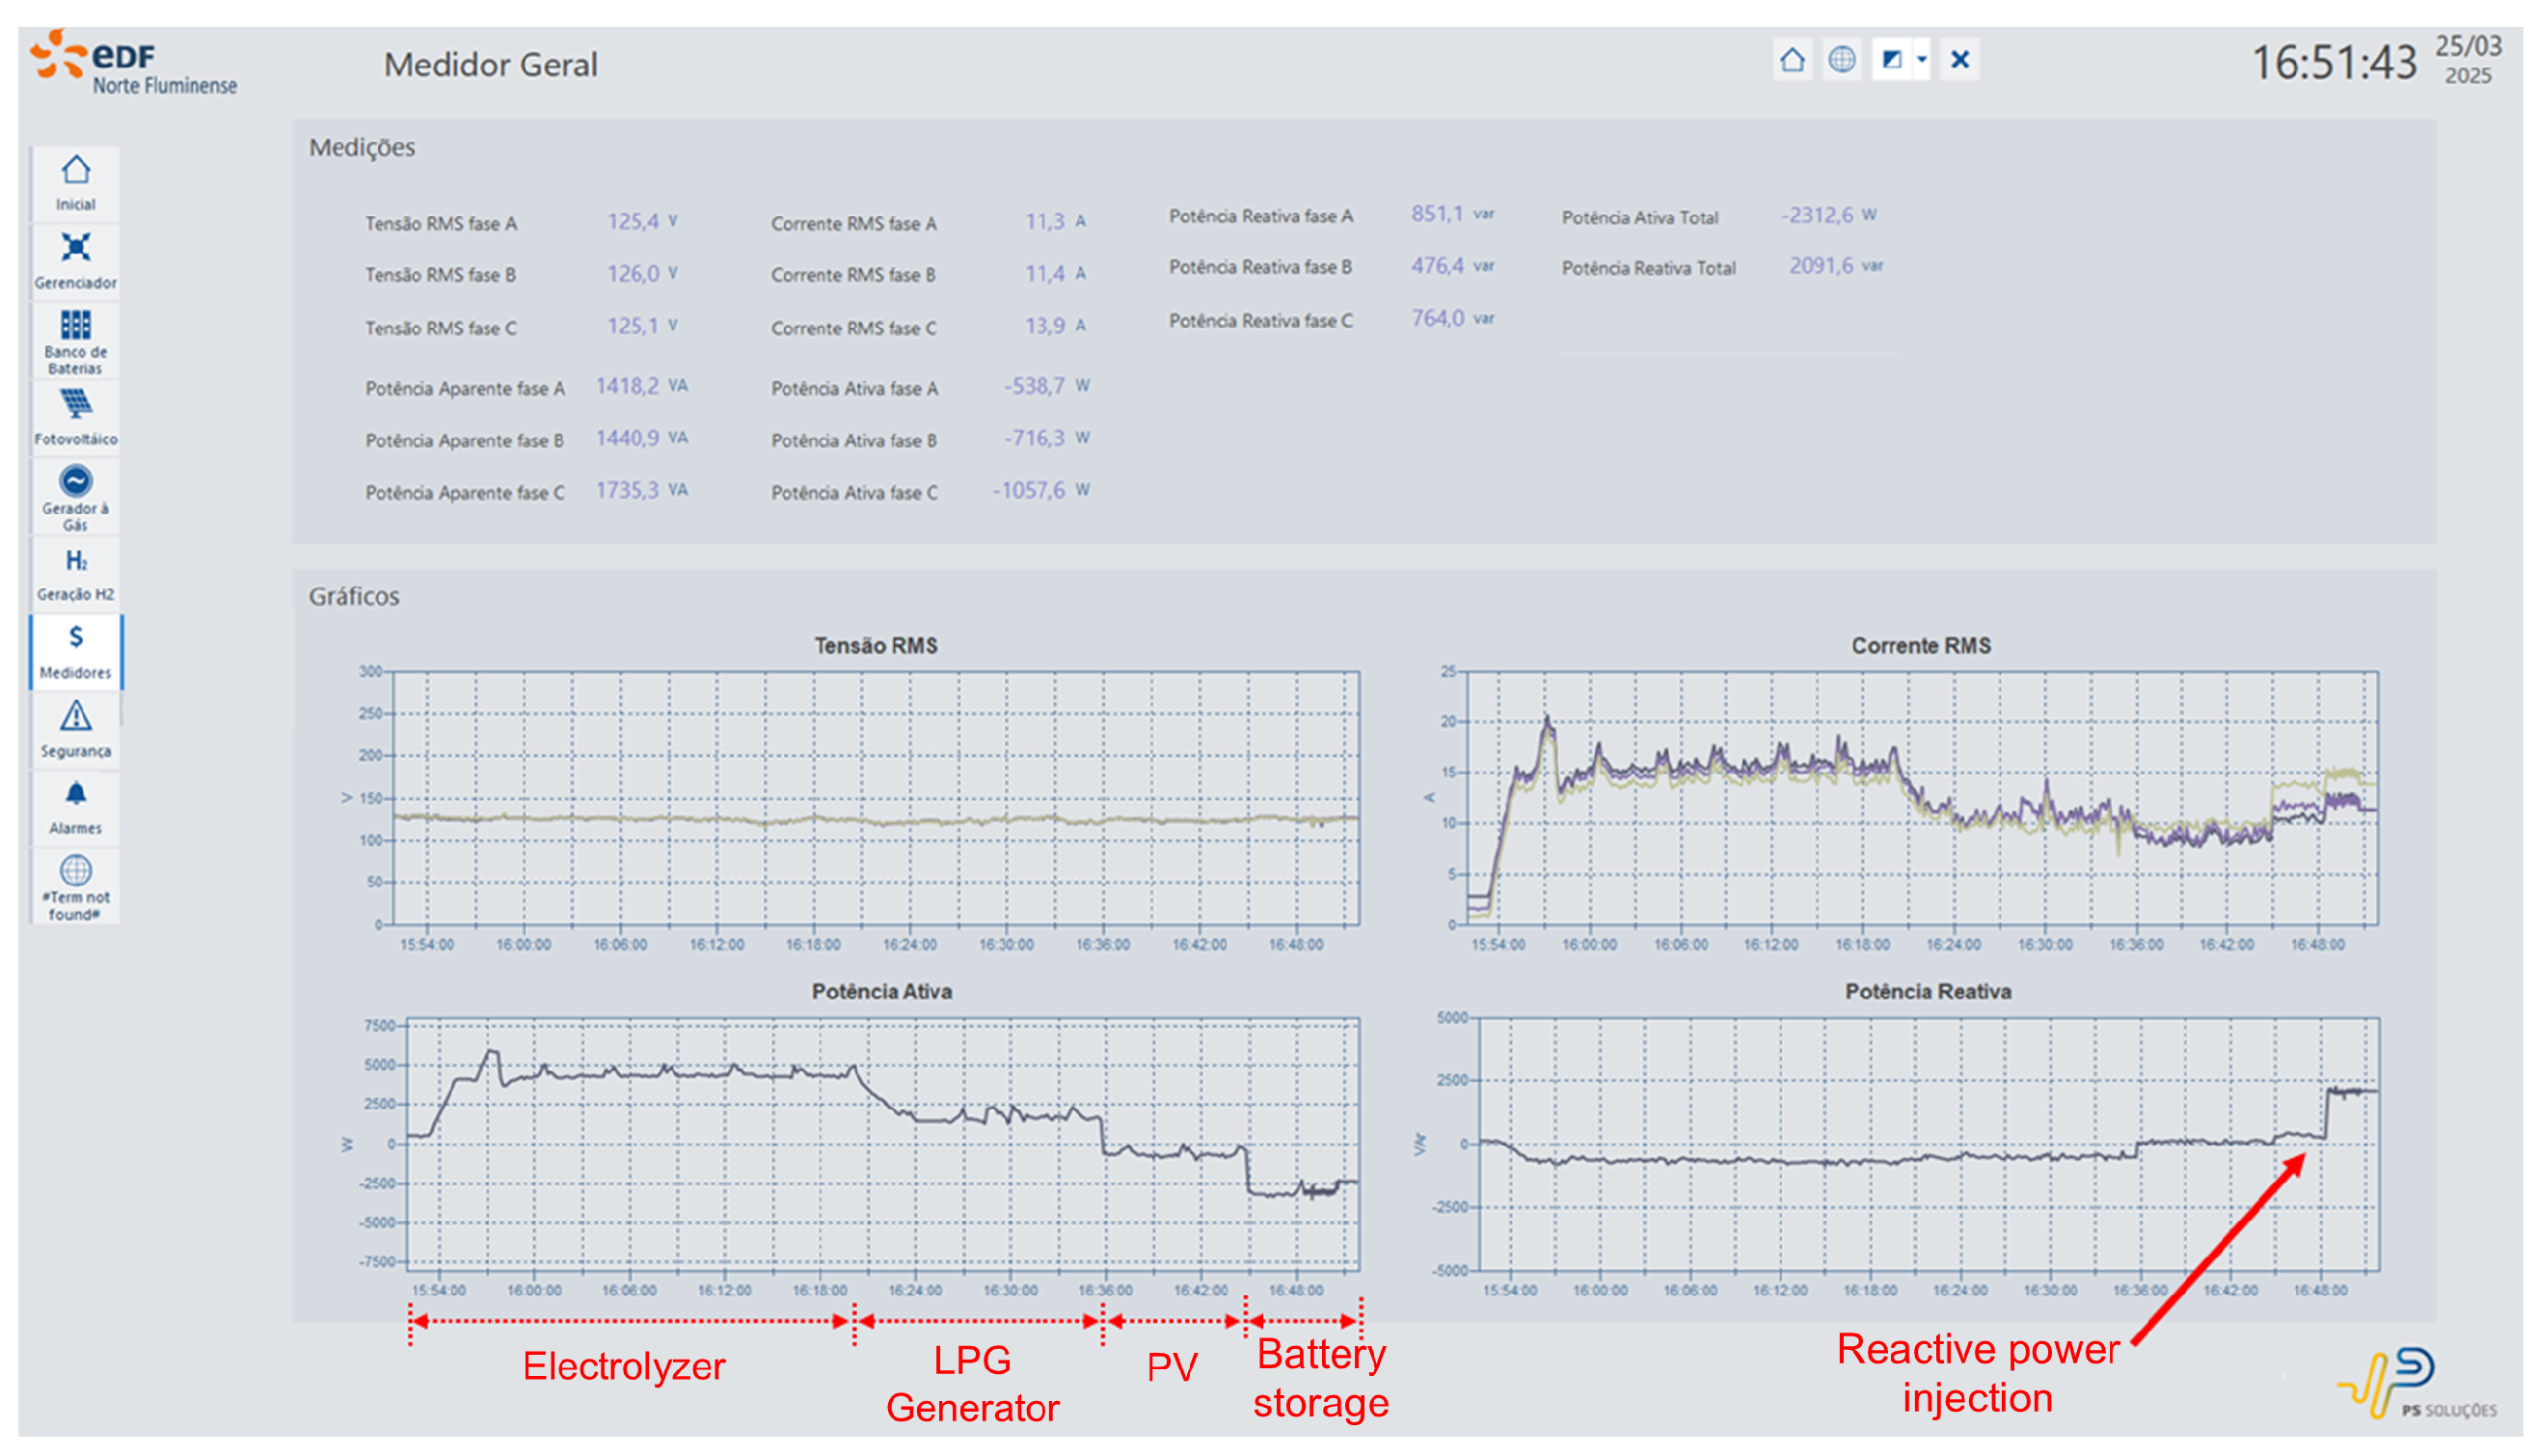Open the Segurança warning page
The height and width of the screenshot is (1456, 2537).
pos(75,729)
